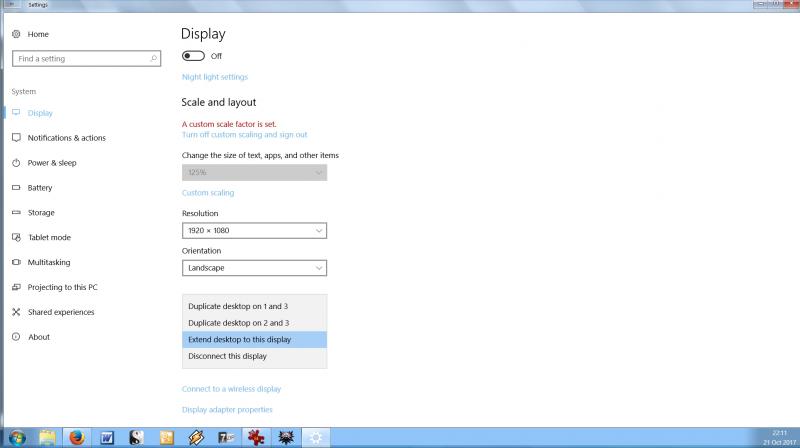Click the Tablet mode icon
Screen dimensions: 800x448
[16, 238]
